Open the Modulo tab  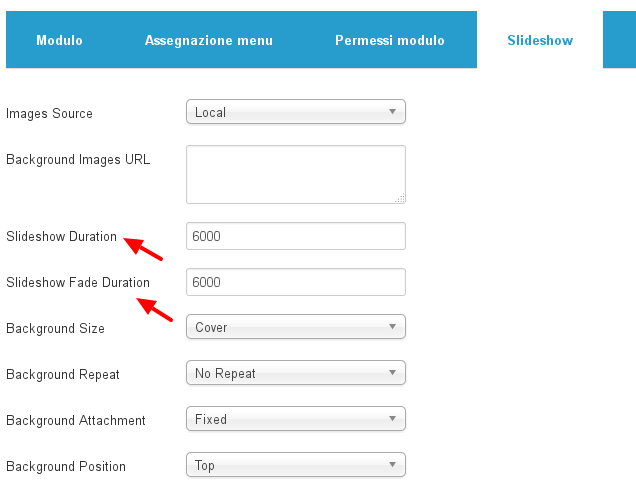click(x=59, y=40)
